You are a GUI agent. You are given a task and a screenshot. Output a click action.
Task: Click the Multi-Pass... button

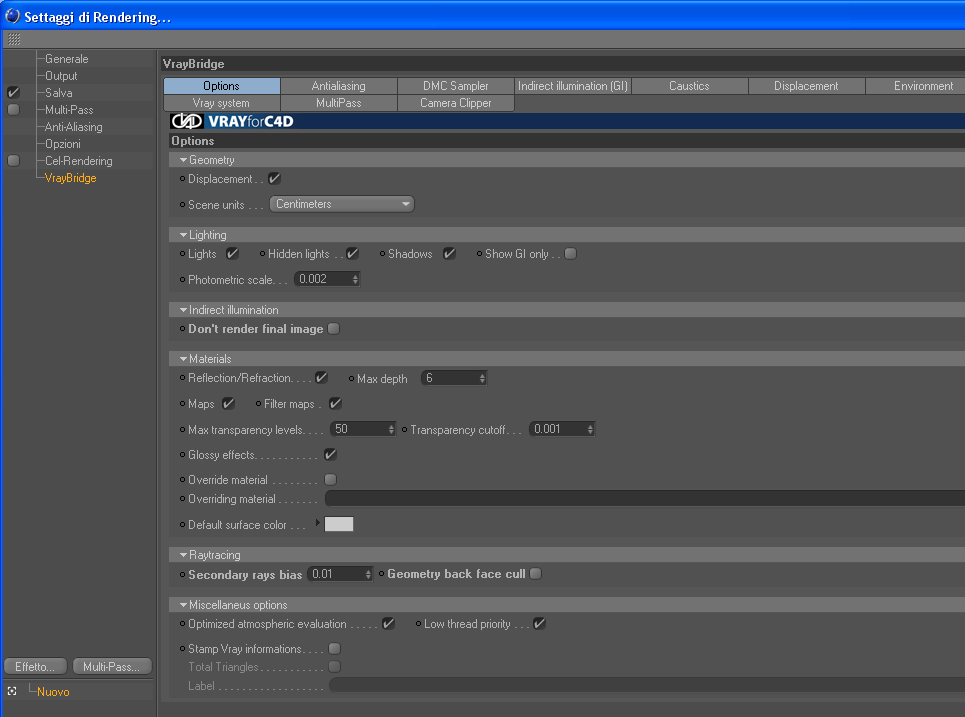tap(112, 667)
